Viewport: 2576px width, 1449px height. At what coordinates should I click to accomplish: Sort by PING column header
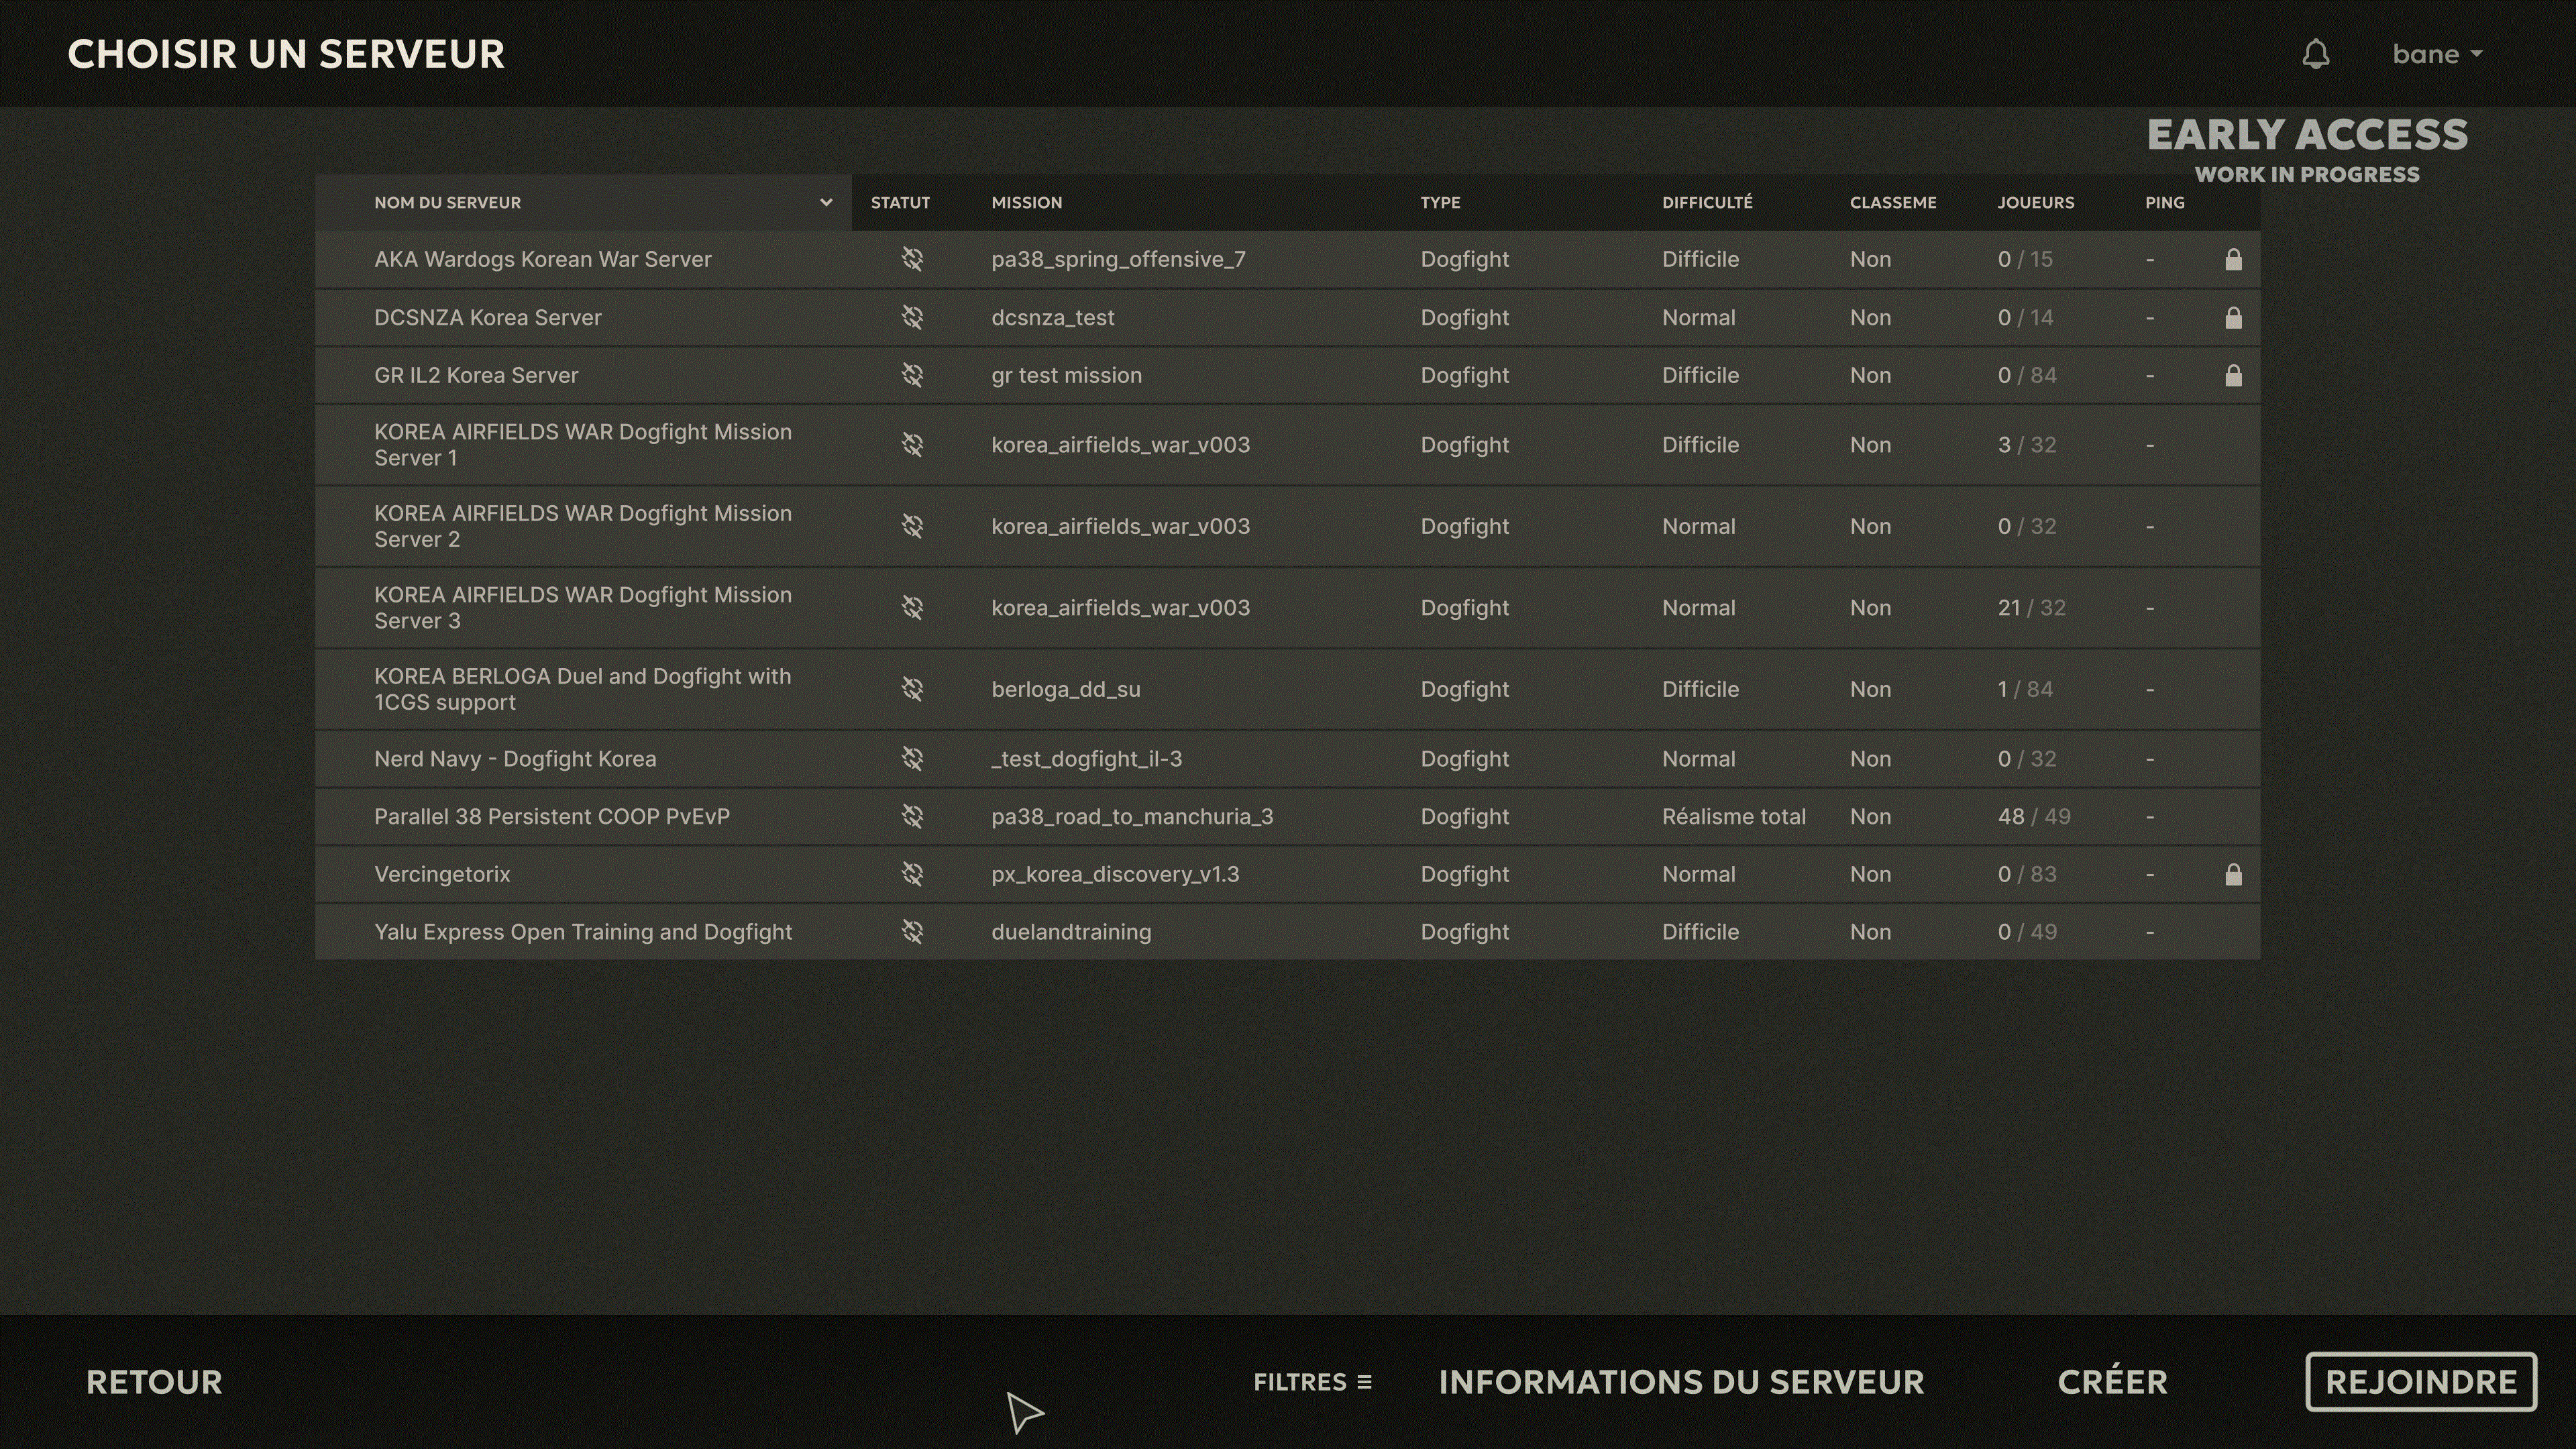coord(2164,202)
